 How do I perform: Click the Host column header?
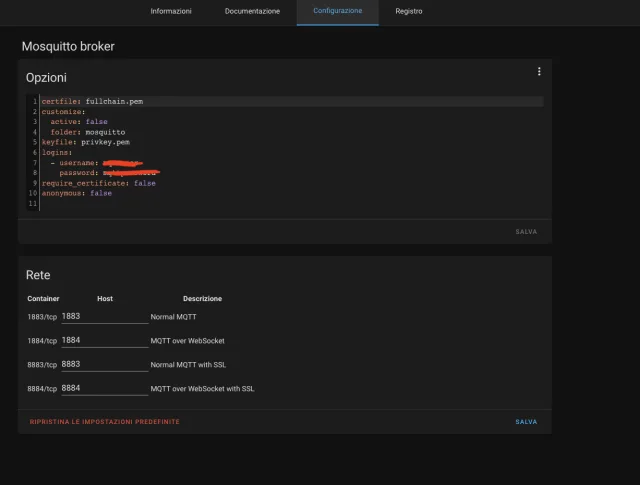105,298
